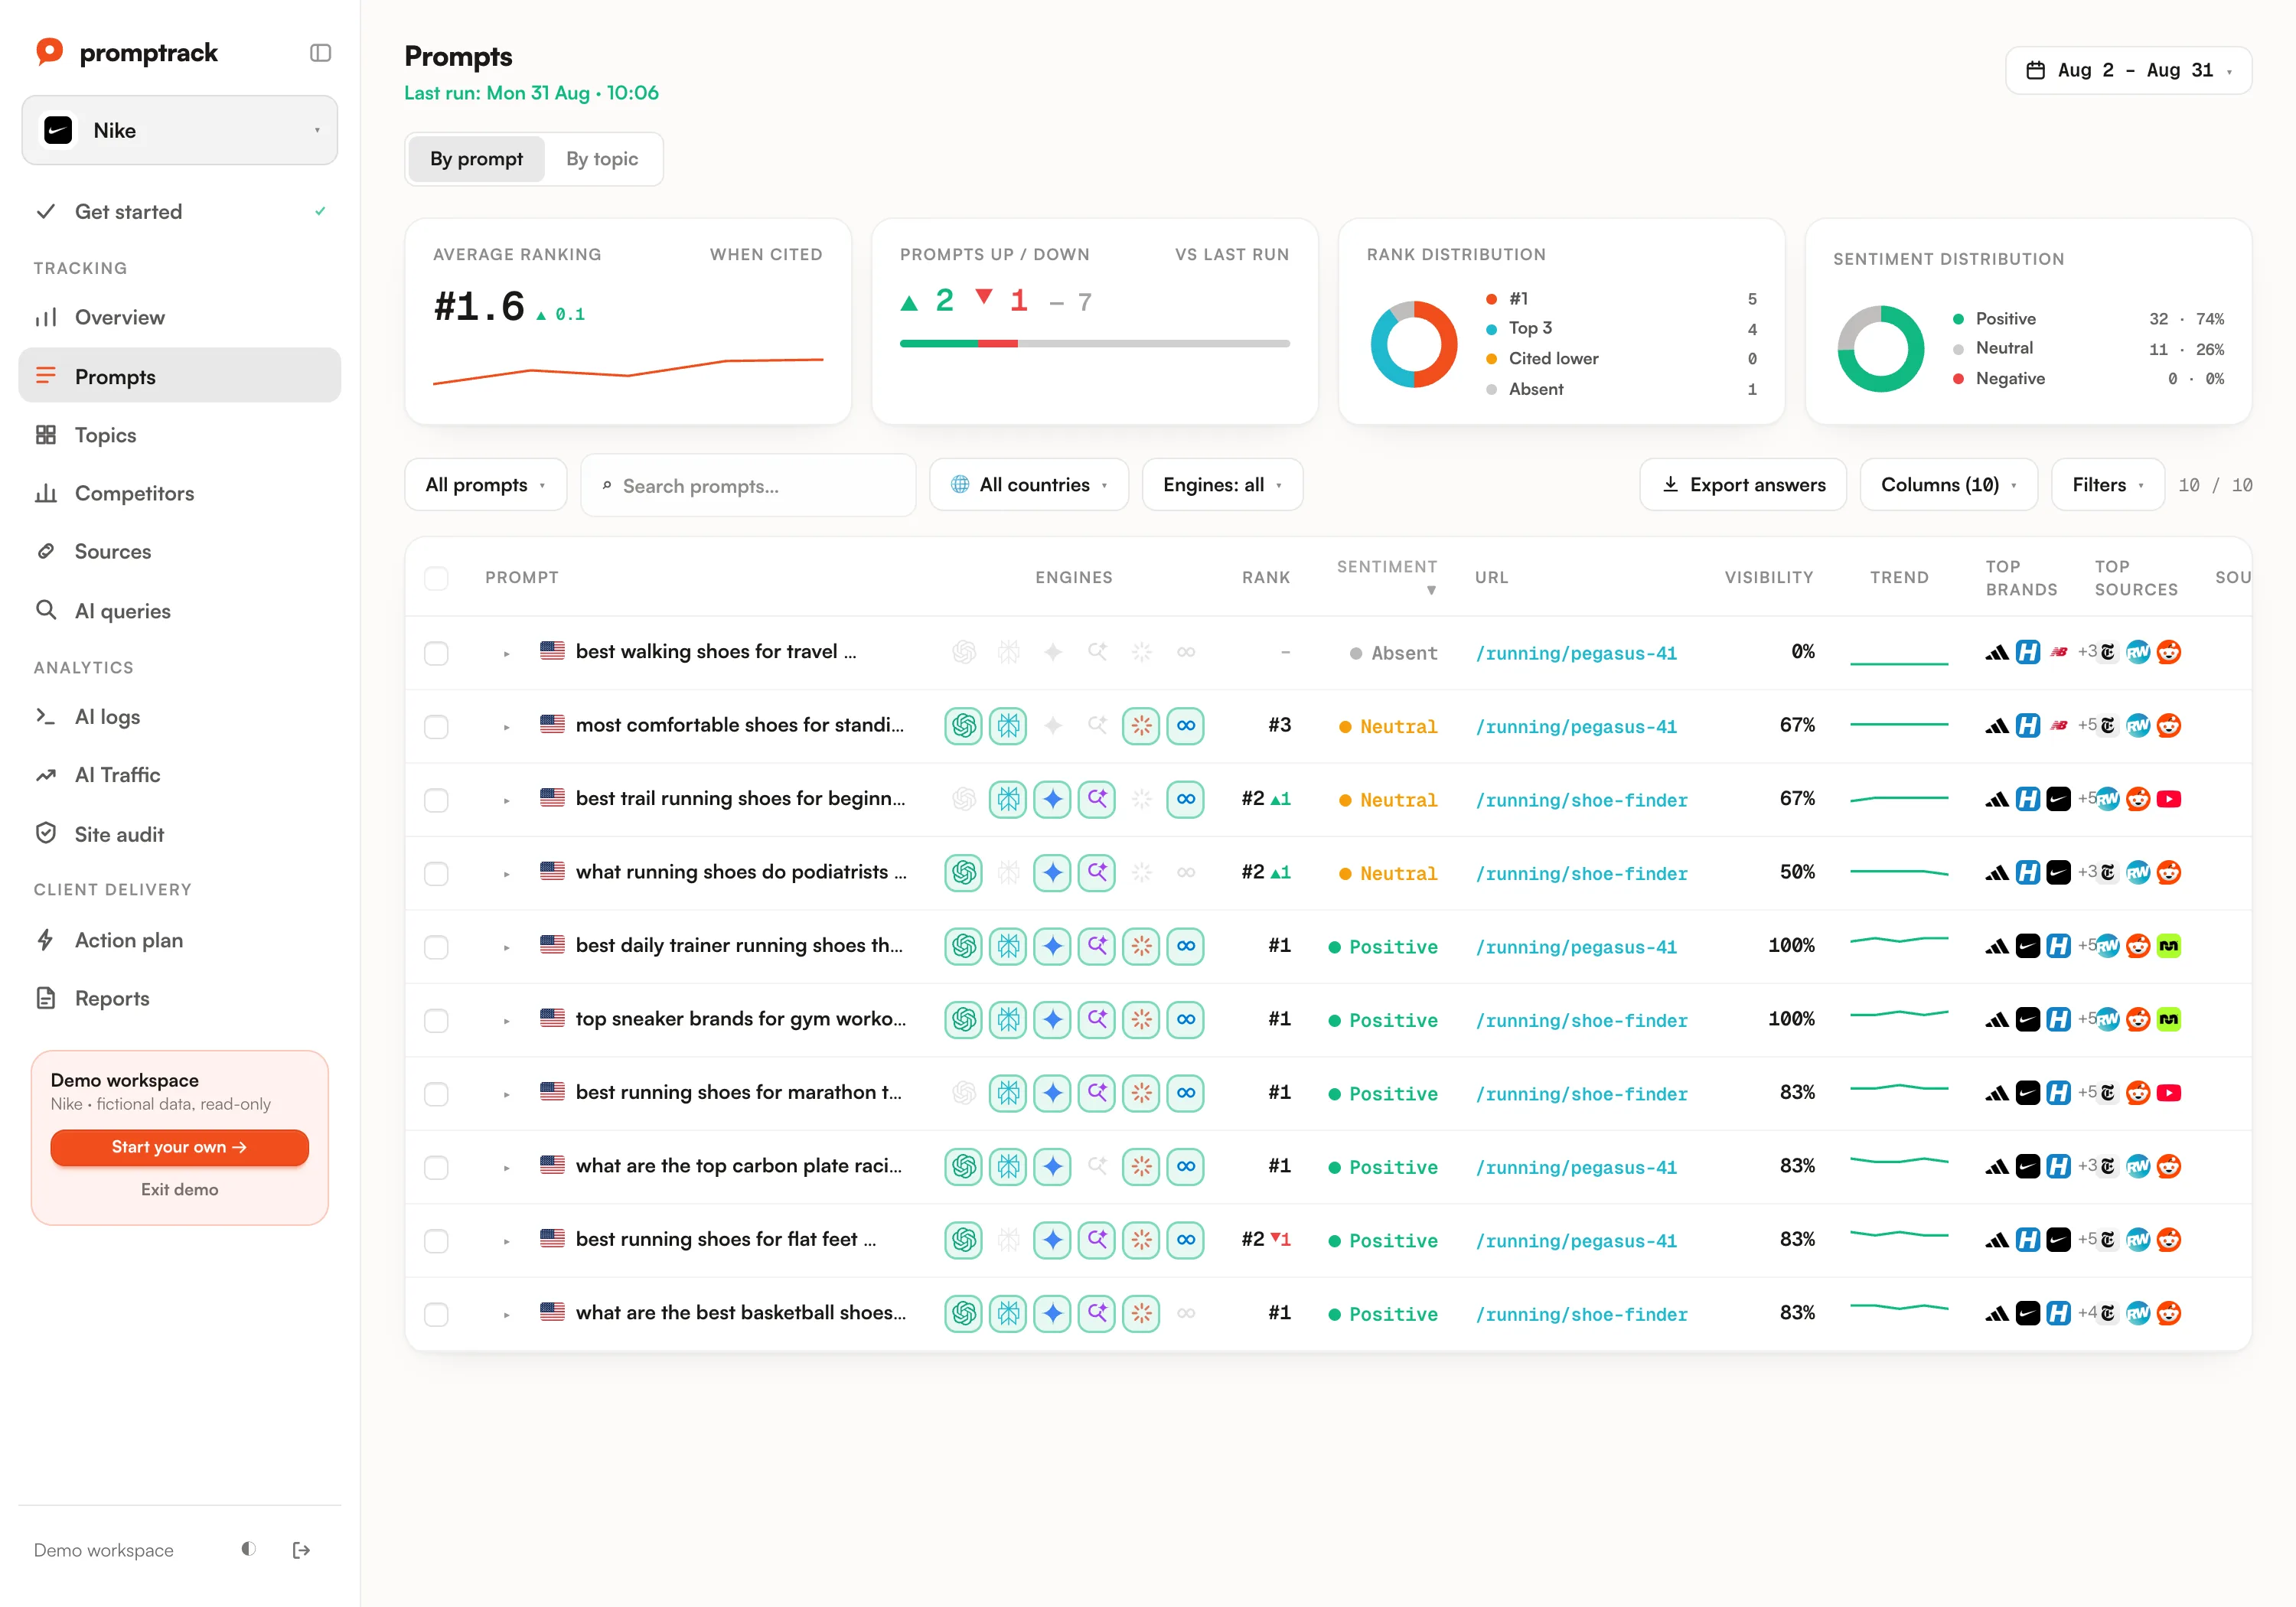2296x1607 pixels.
Task: Click Gemini engine icon in what running shoes podiatrists row
Action: (x=1053, y=873)
